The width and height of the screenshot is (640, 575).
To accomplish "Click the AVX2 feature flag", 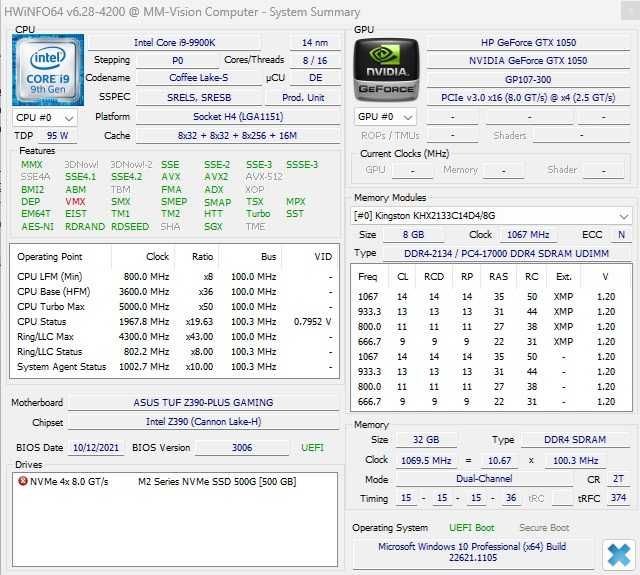I will click(x=216, y=177).
